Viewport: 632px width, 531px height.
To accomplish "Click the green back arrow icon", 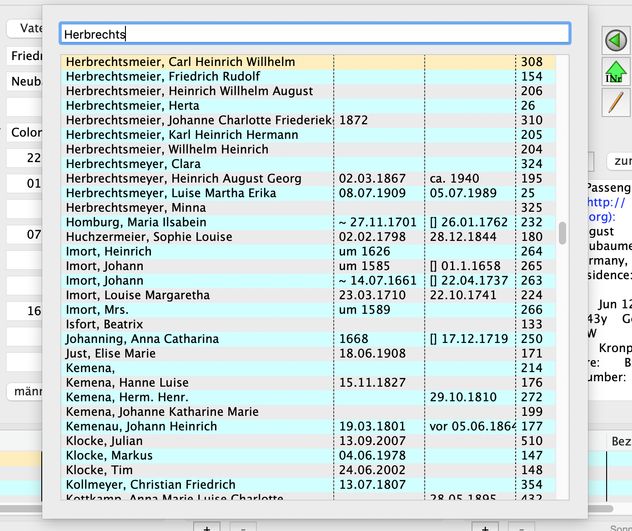I will pos(616,40).
